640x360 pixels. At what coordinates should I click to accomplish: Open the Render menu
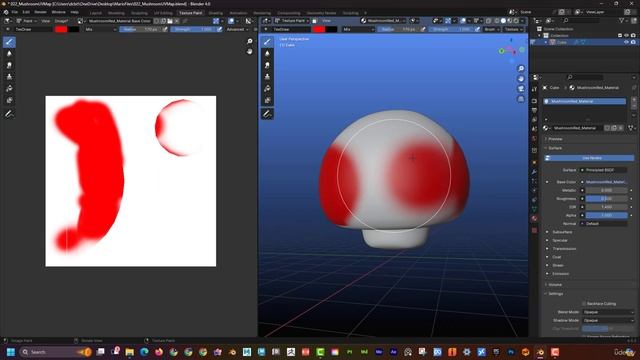click(x=40, y=12)
